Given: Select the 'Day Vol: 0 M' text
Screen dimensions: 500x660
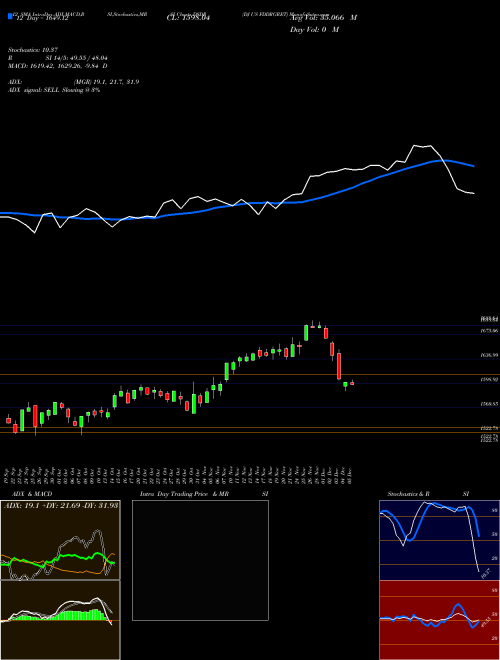Looking at the screenshot, I should (314, 29).
